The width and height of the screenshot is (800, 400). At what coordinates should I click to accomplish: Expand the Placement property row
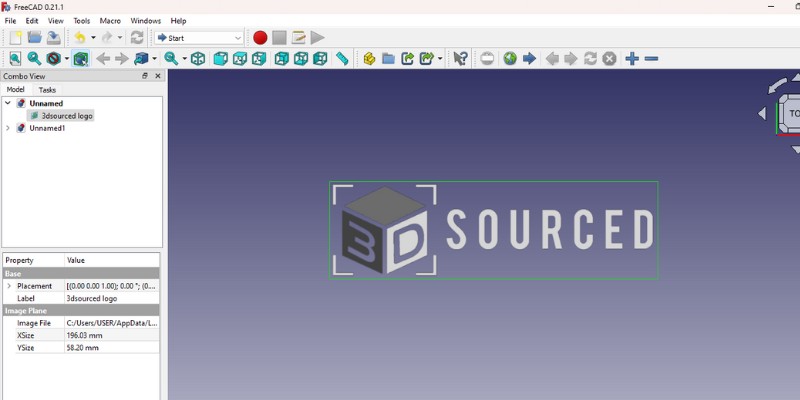[8, 286]
